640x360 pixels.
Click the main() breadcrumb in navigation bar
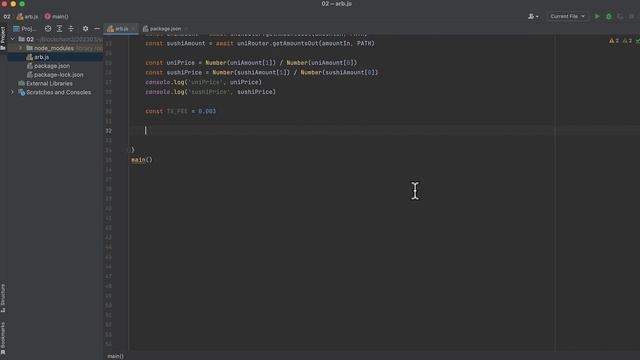[56, 17]
